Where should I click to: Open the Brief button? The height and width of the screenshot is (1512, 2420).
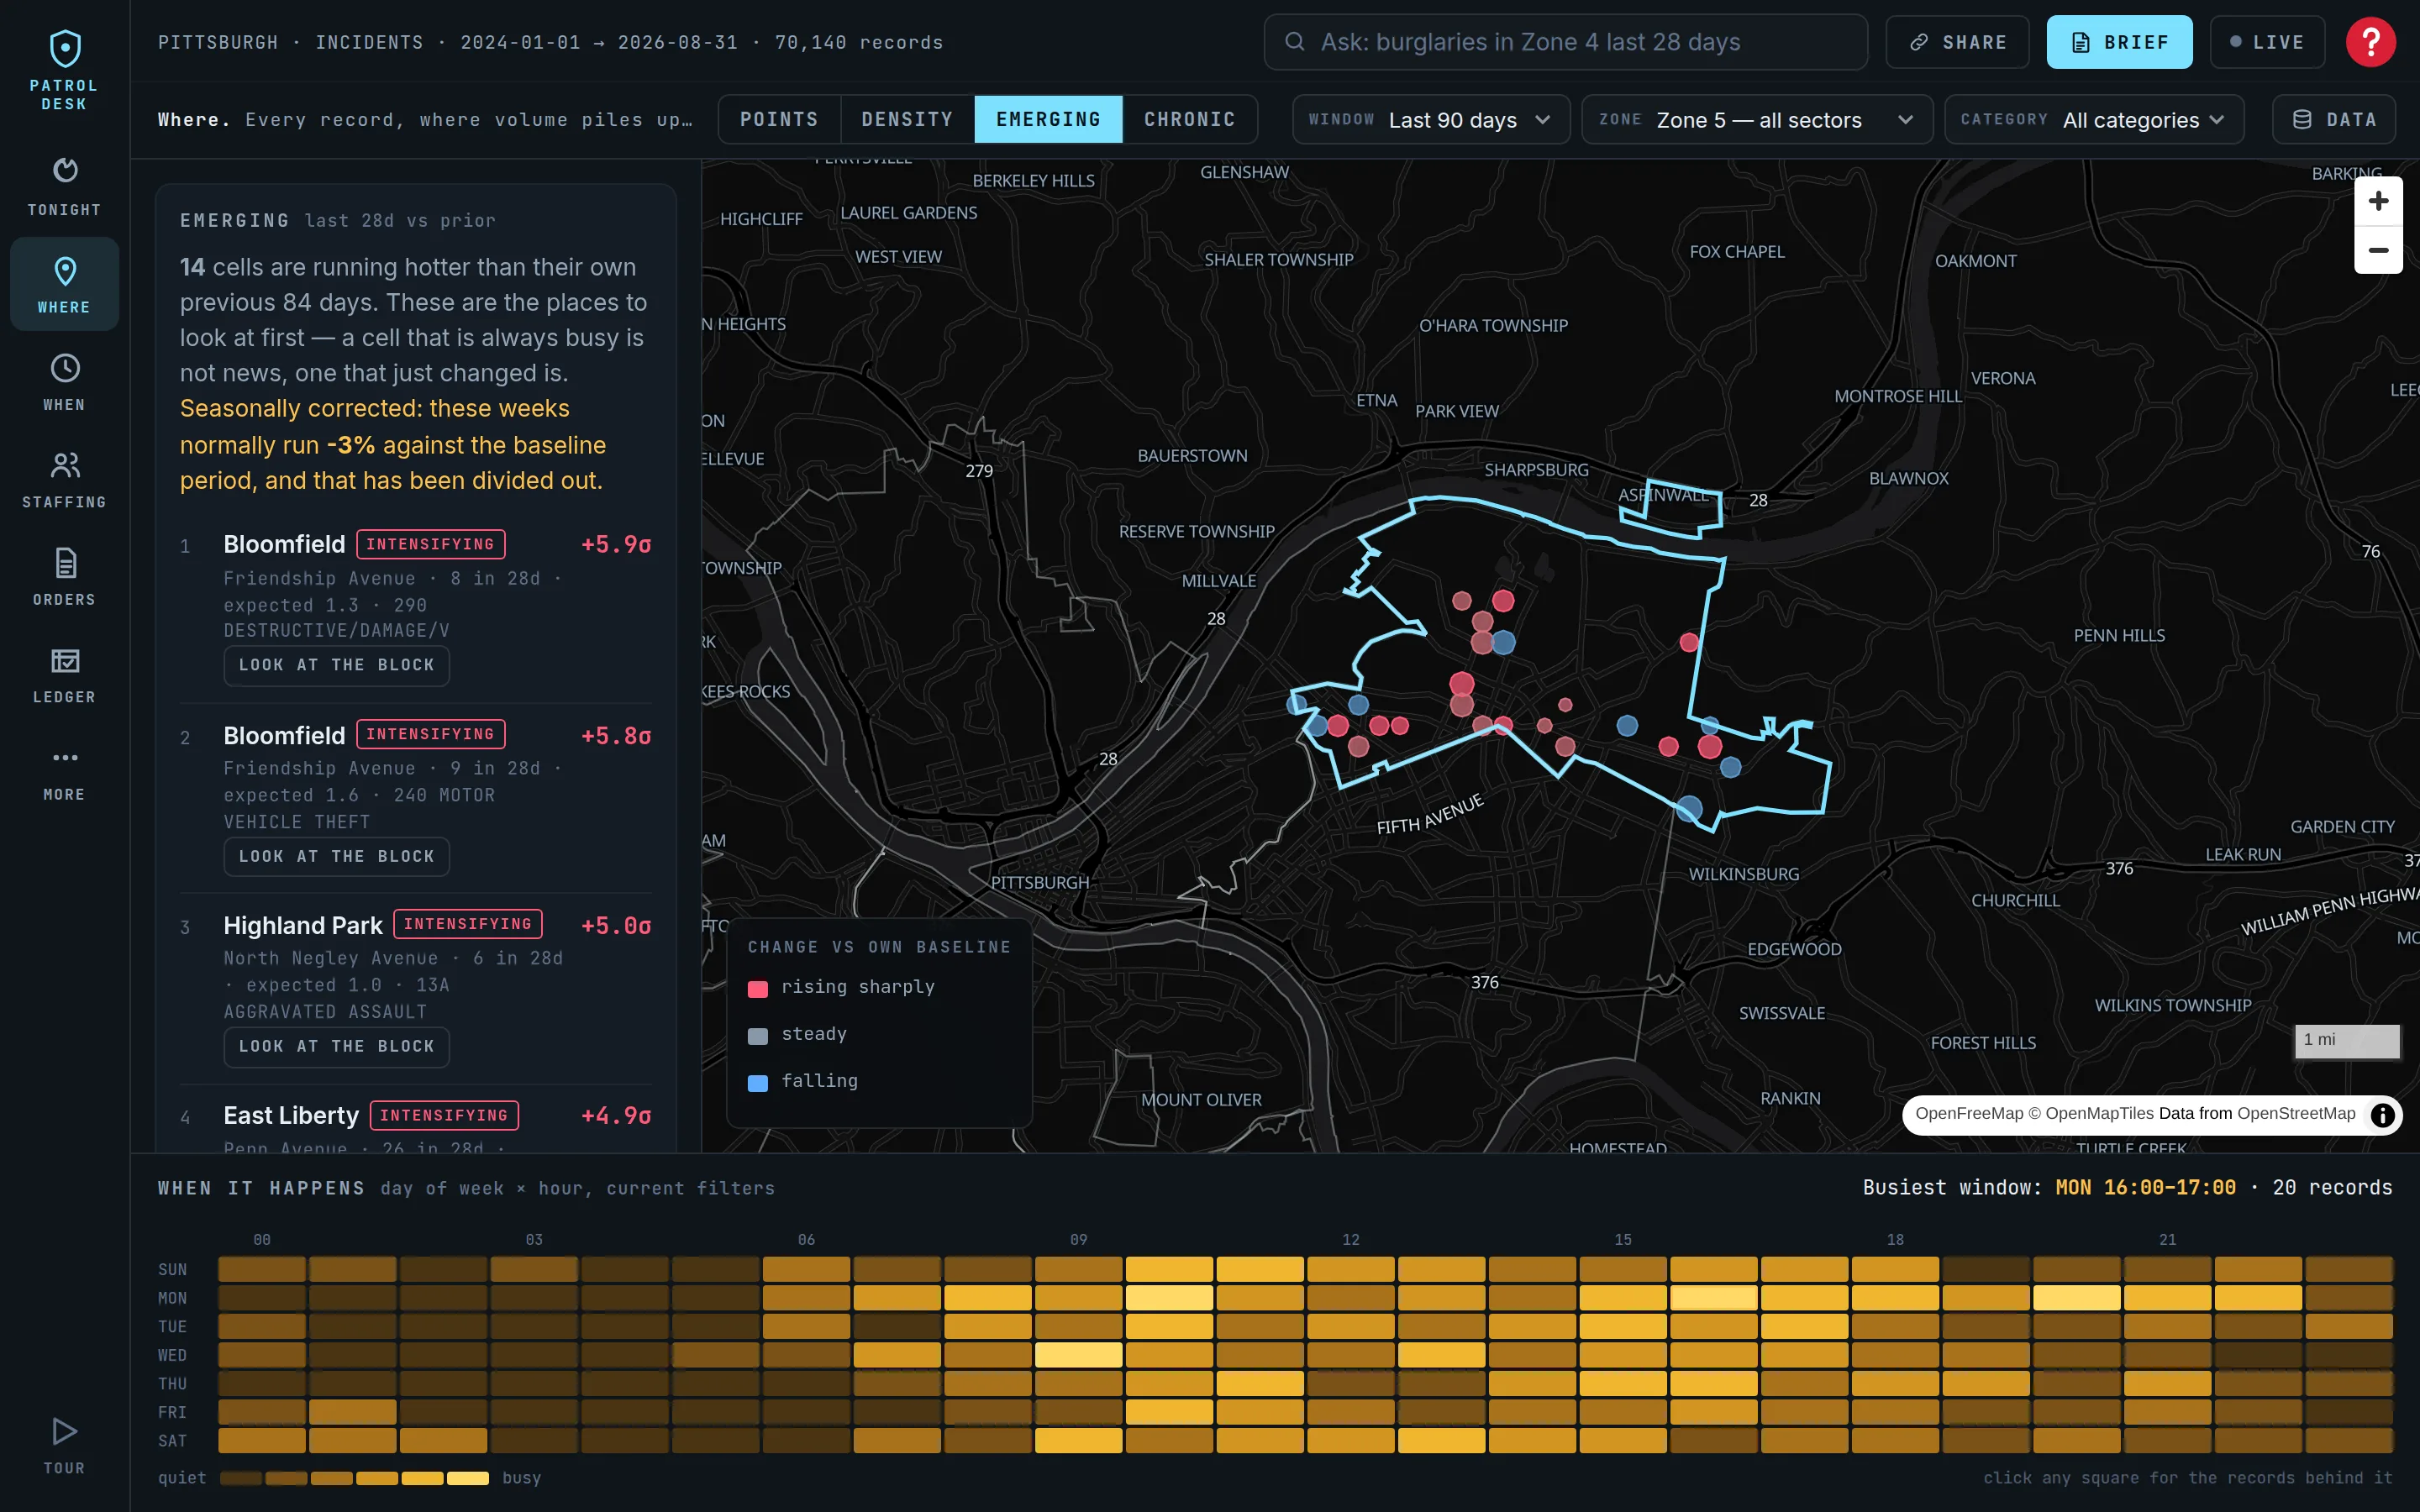pos(2119,42)
